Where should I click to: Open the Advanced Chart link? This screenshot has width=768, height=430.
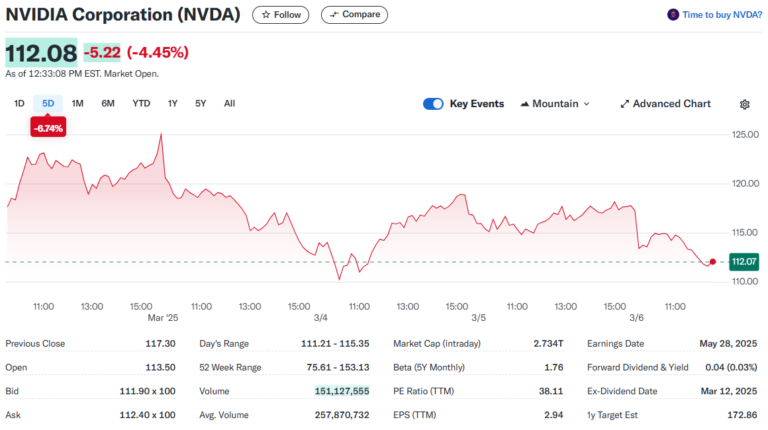point(665,104)
